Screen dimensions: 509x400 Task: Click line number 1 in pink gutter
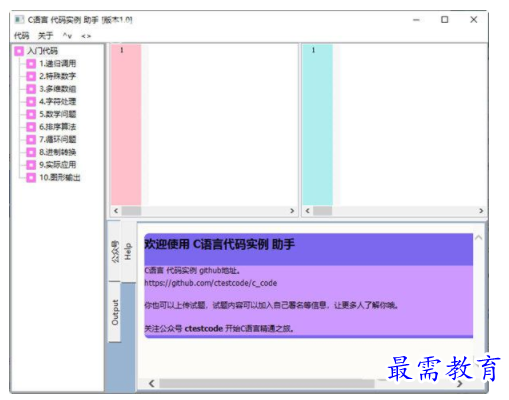point(122,50)
